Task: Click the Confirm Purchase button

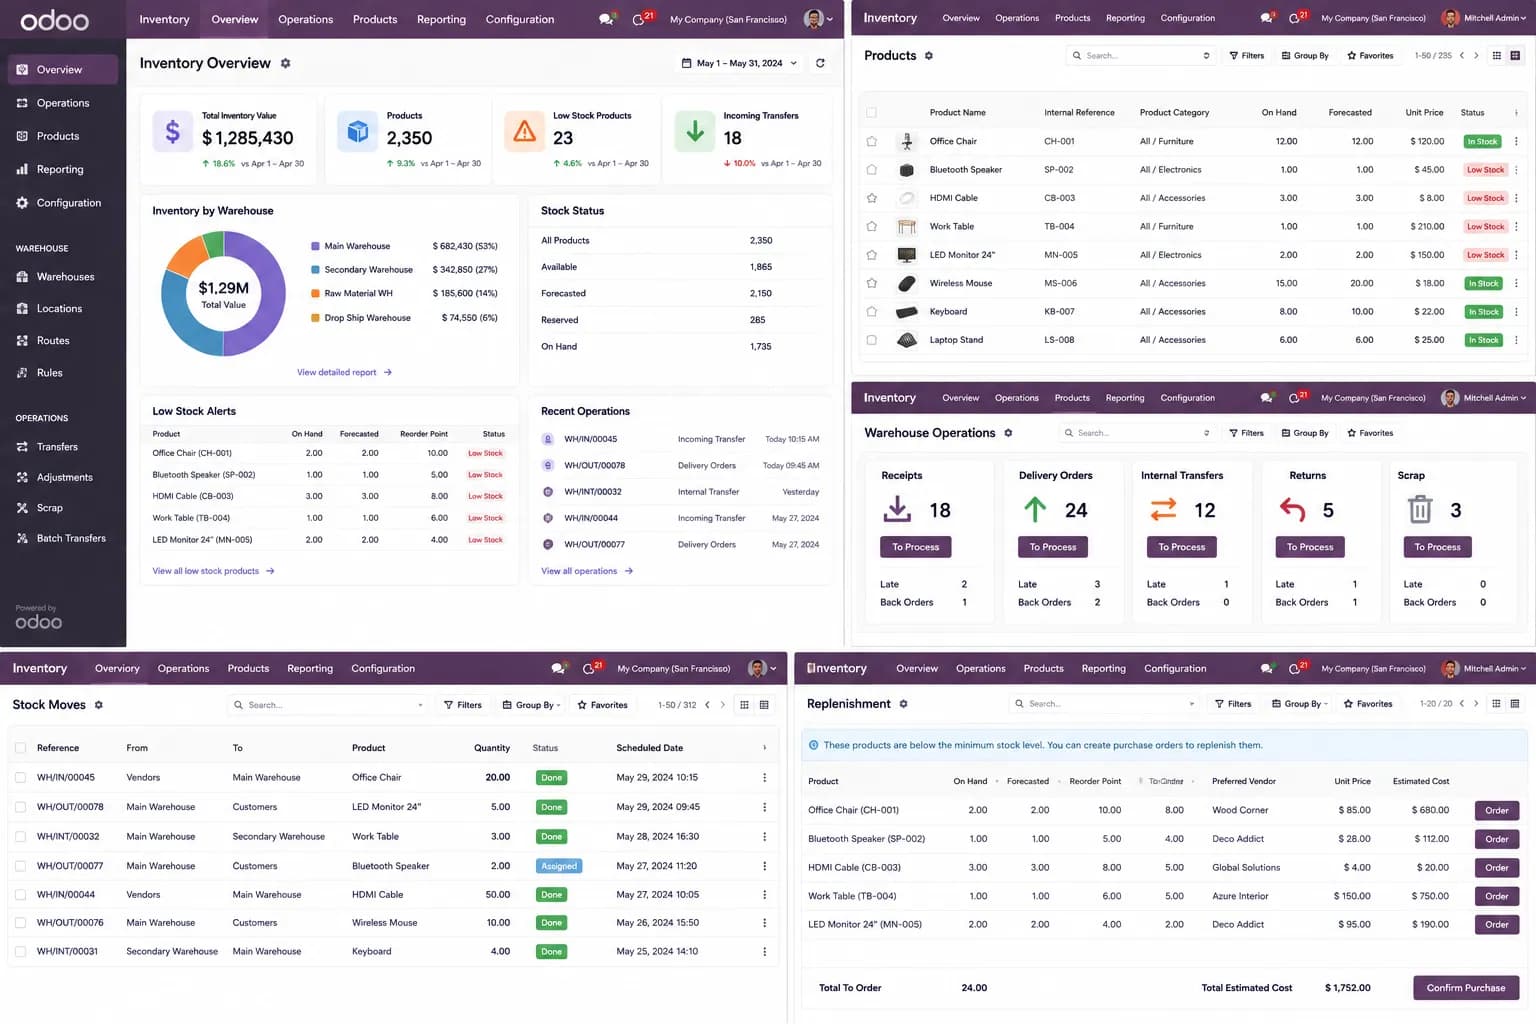Action: [1466, 988]
